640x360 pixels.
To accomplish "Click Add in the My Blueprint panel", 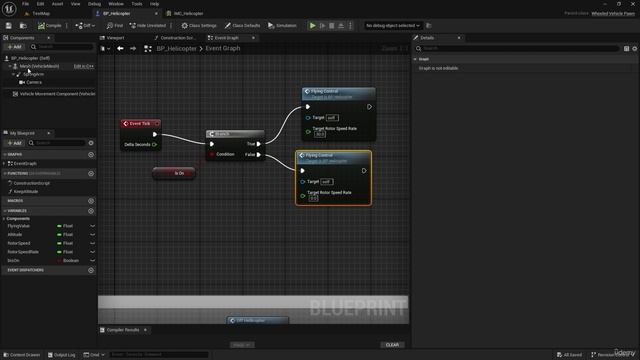I will (14, 143).
